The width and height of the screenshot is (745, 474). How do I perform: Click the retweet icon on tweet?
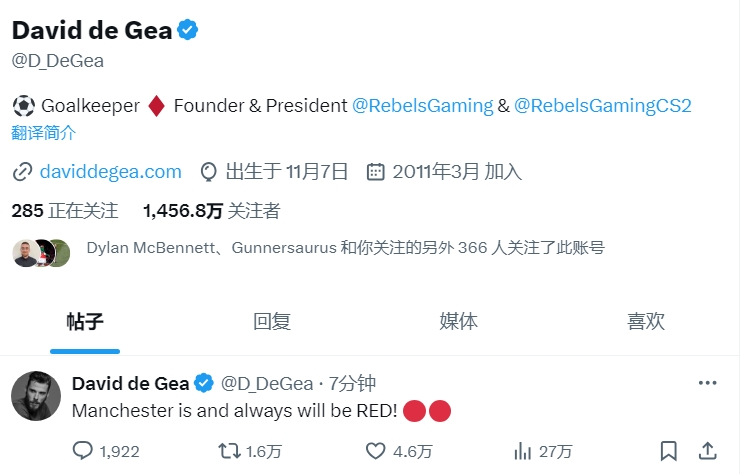[x=229, y=451]
